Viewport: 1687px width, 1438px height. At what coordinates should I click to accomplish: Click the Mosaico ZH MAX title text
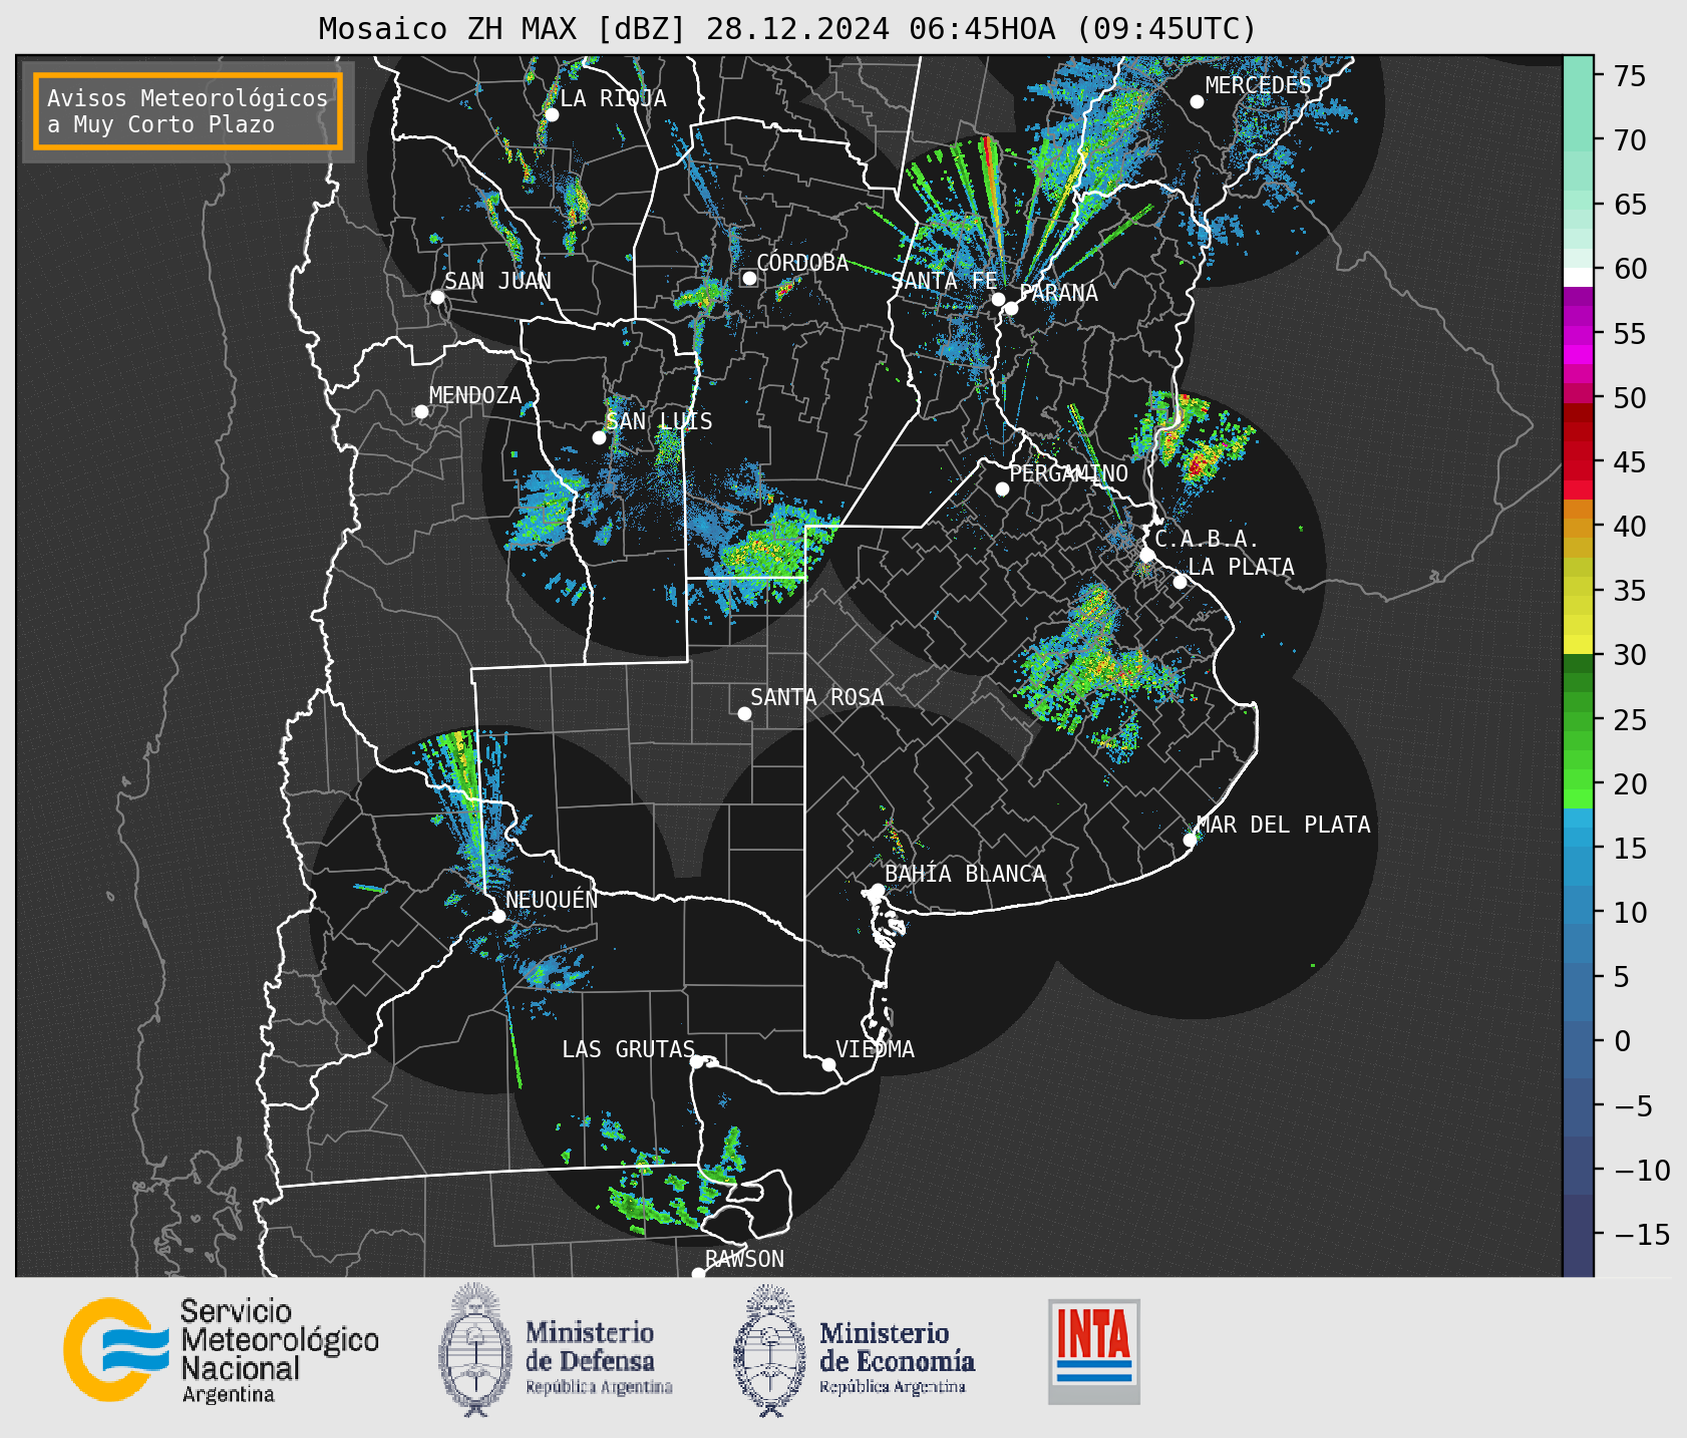(786, 29)
